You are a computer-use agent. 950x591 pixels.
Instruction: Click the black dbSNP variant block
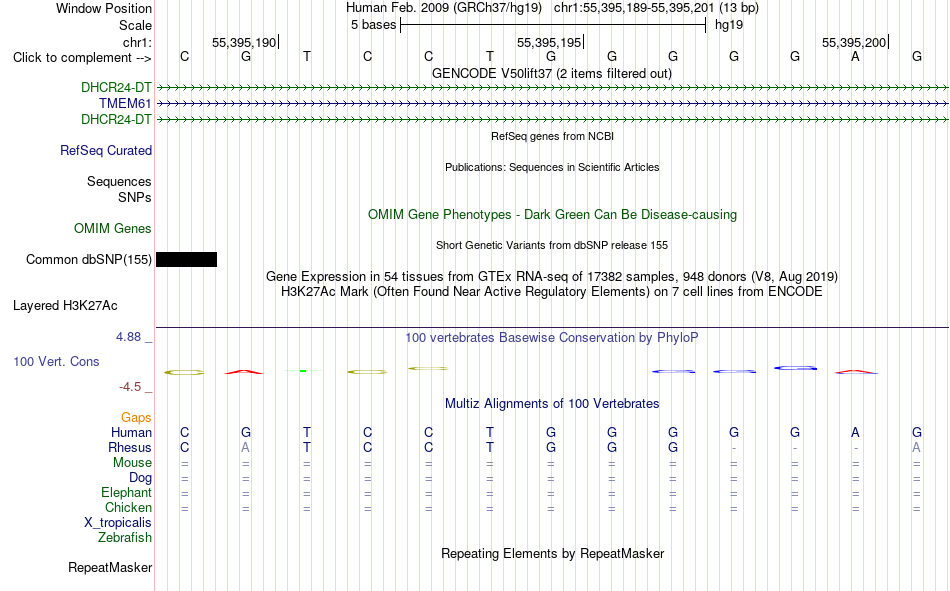pyautogui.click(x=187, y=259)
